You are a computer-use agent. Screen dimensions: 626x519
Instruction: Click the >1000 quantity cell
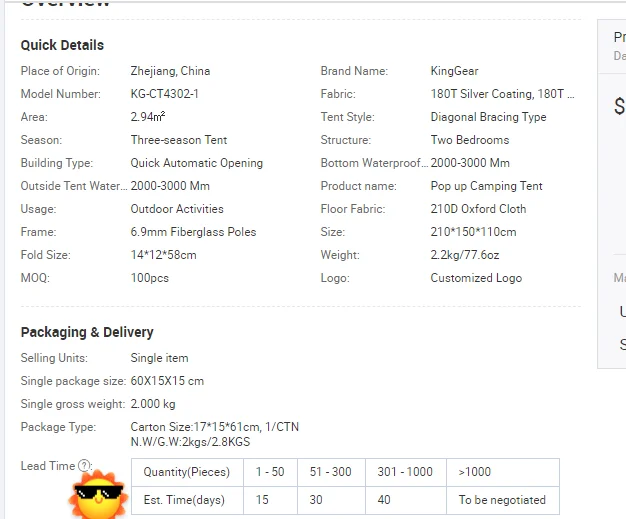503,472
